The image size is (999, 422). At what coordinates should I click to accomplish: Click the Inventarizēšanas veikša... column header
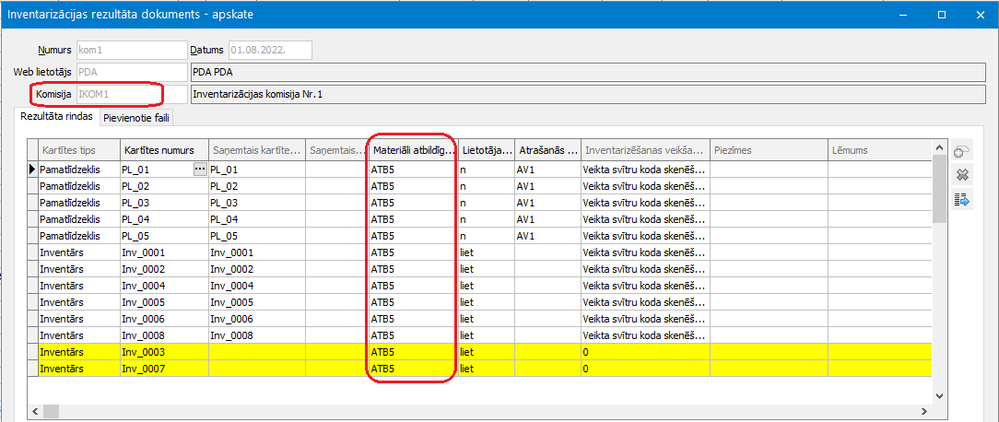tap(645, 150)
